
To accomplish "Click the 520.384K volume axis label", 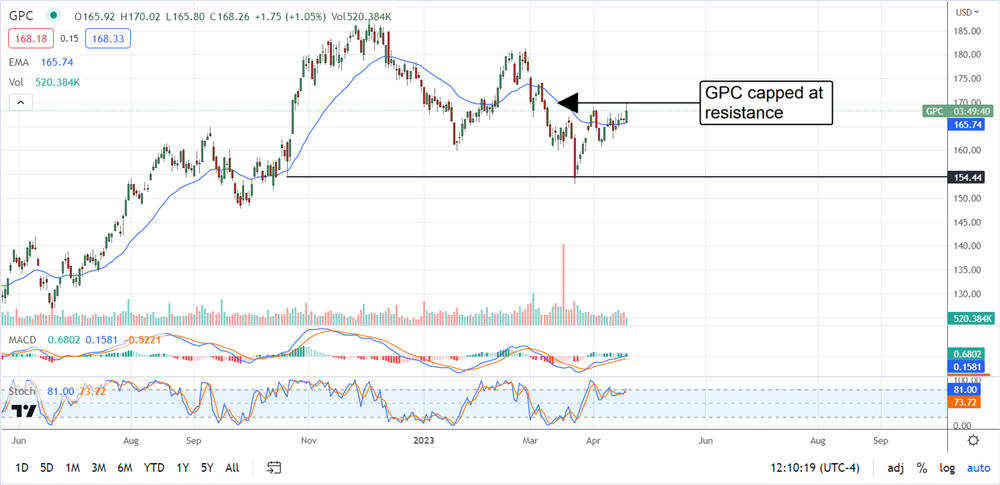I will [969, 318].
